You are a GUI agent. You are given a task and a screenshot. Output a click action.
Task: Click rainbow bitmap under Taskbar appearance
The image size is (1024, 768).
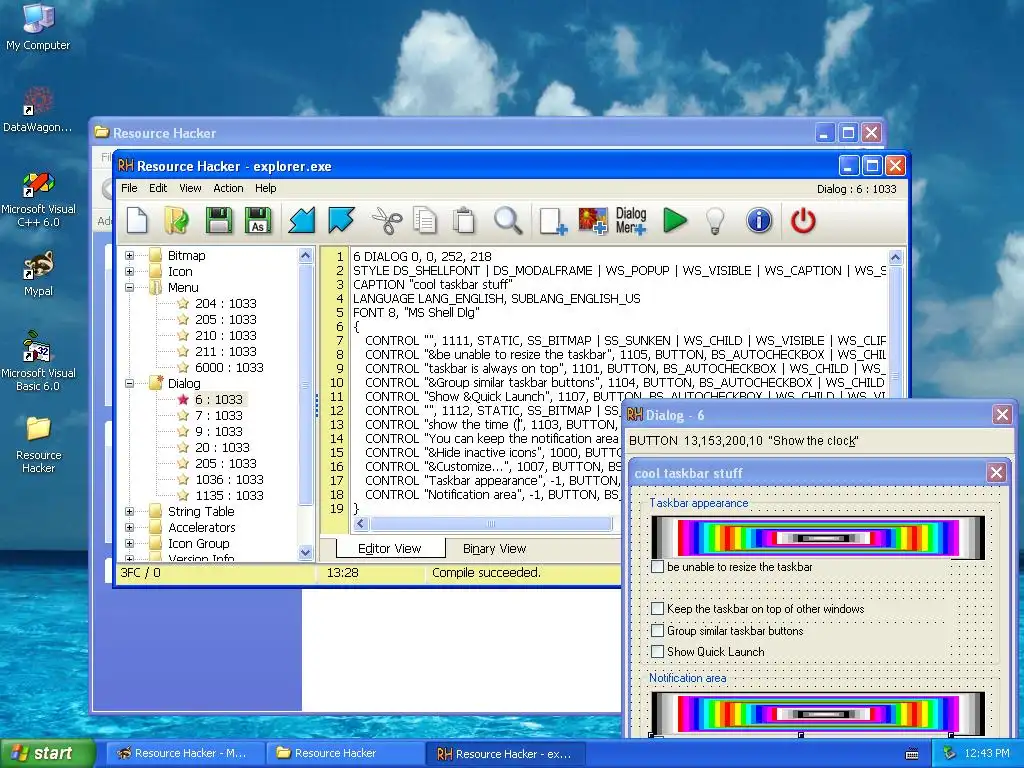(x=818, y=537)
